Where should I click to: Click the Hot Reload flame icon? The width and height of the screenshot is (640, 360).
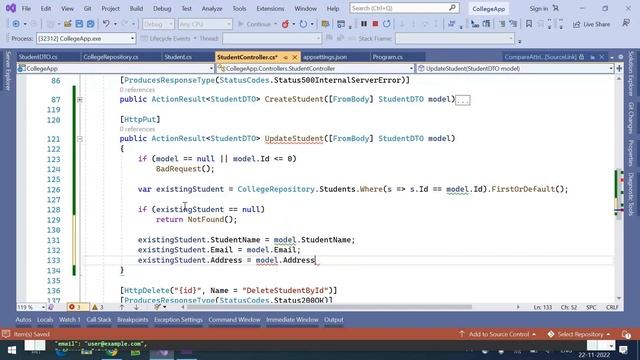(285, 24)
